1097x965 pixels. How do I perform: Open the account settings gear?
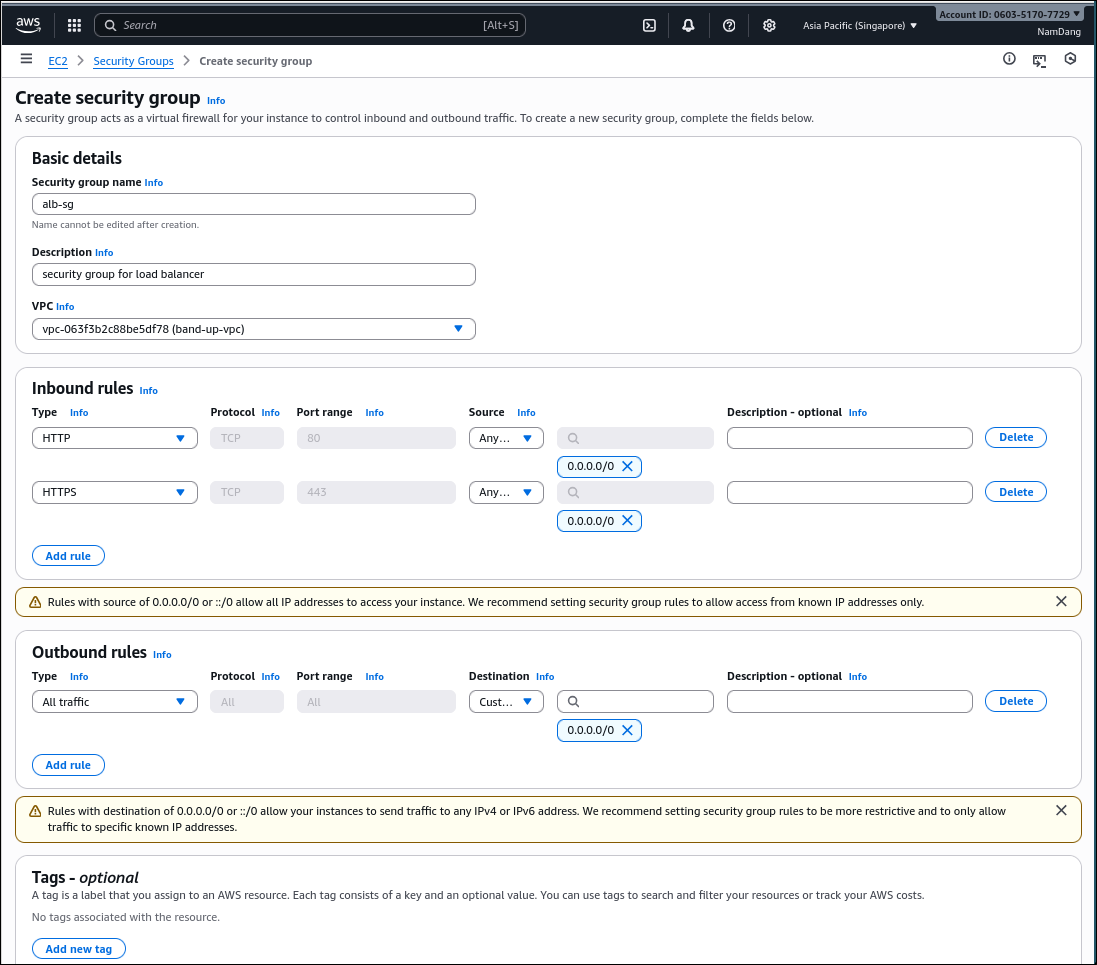pos(768,24)
